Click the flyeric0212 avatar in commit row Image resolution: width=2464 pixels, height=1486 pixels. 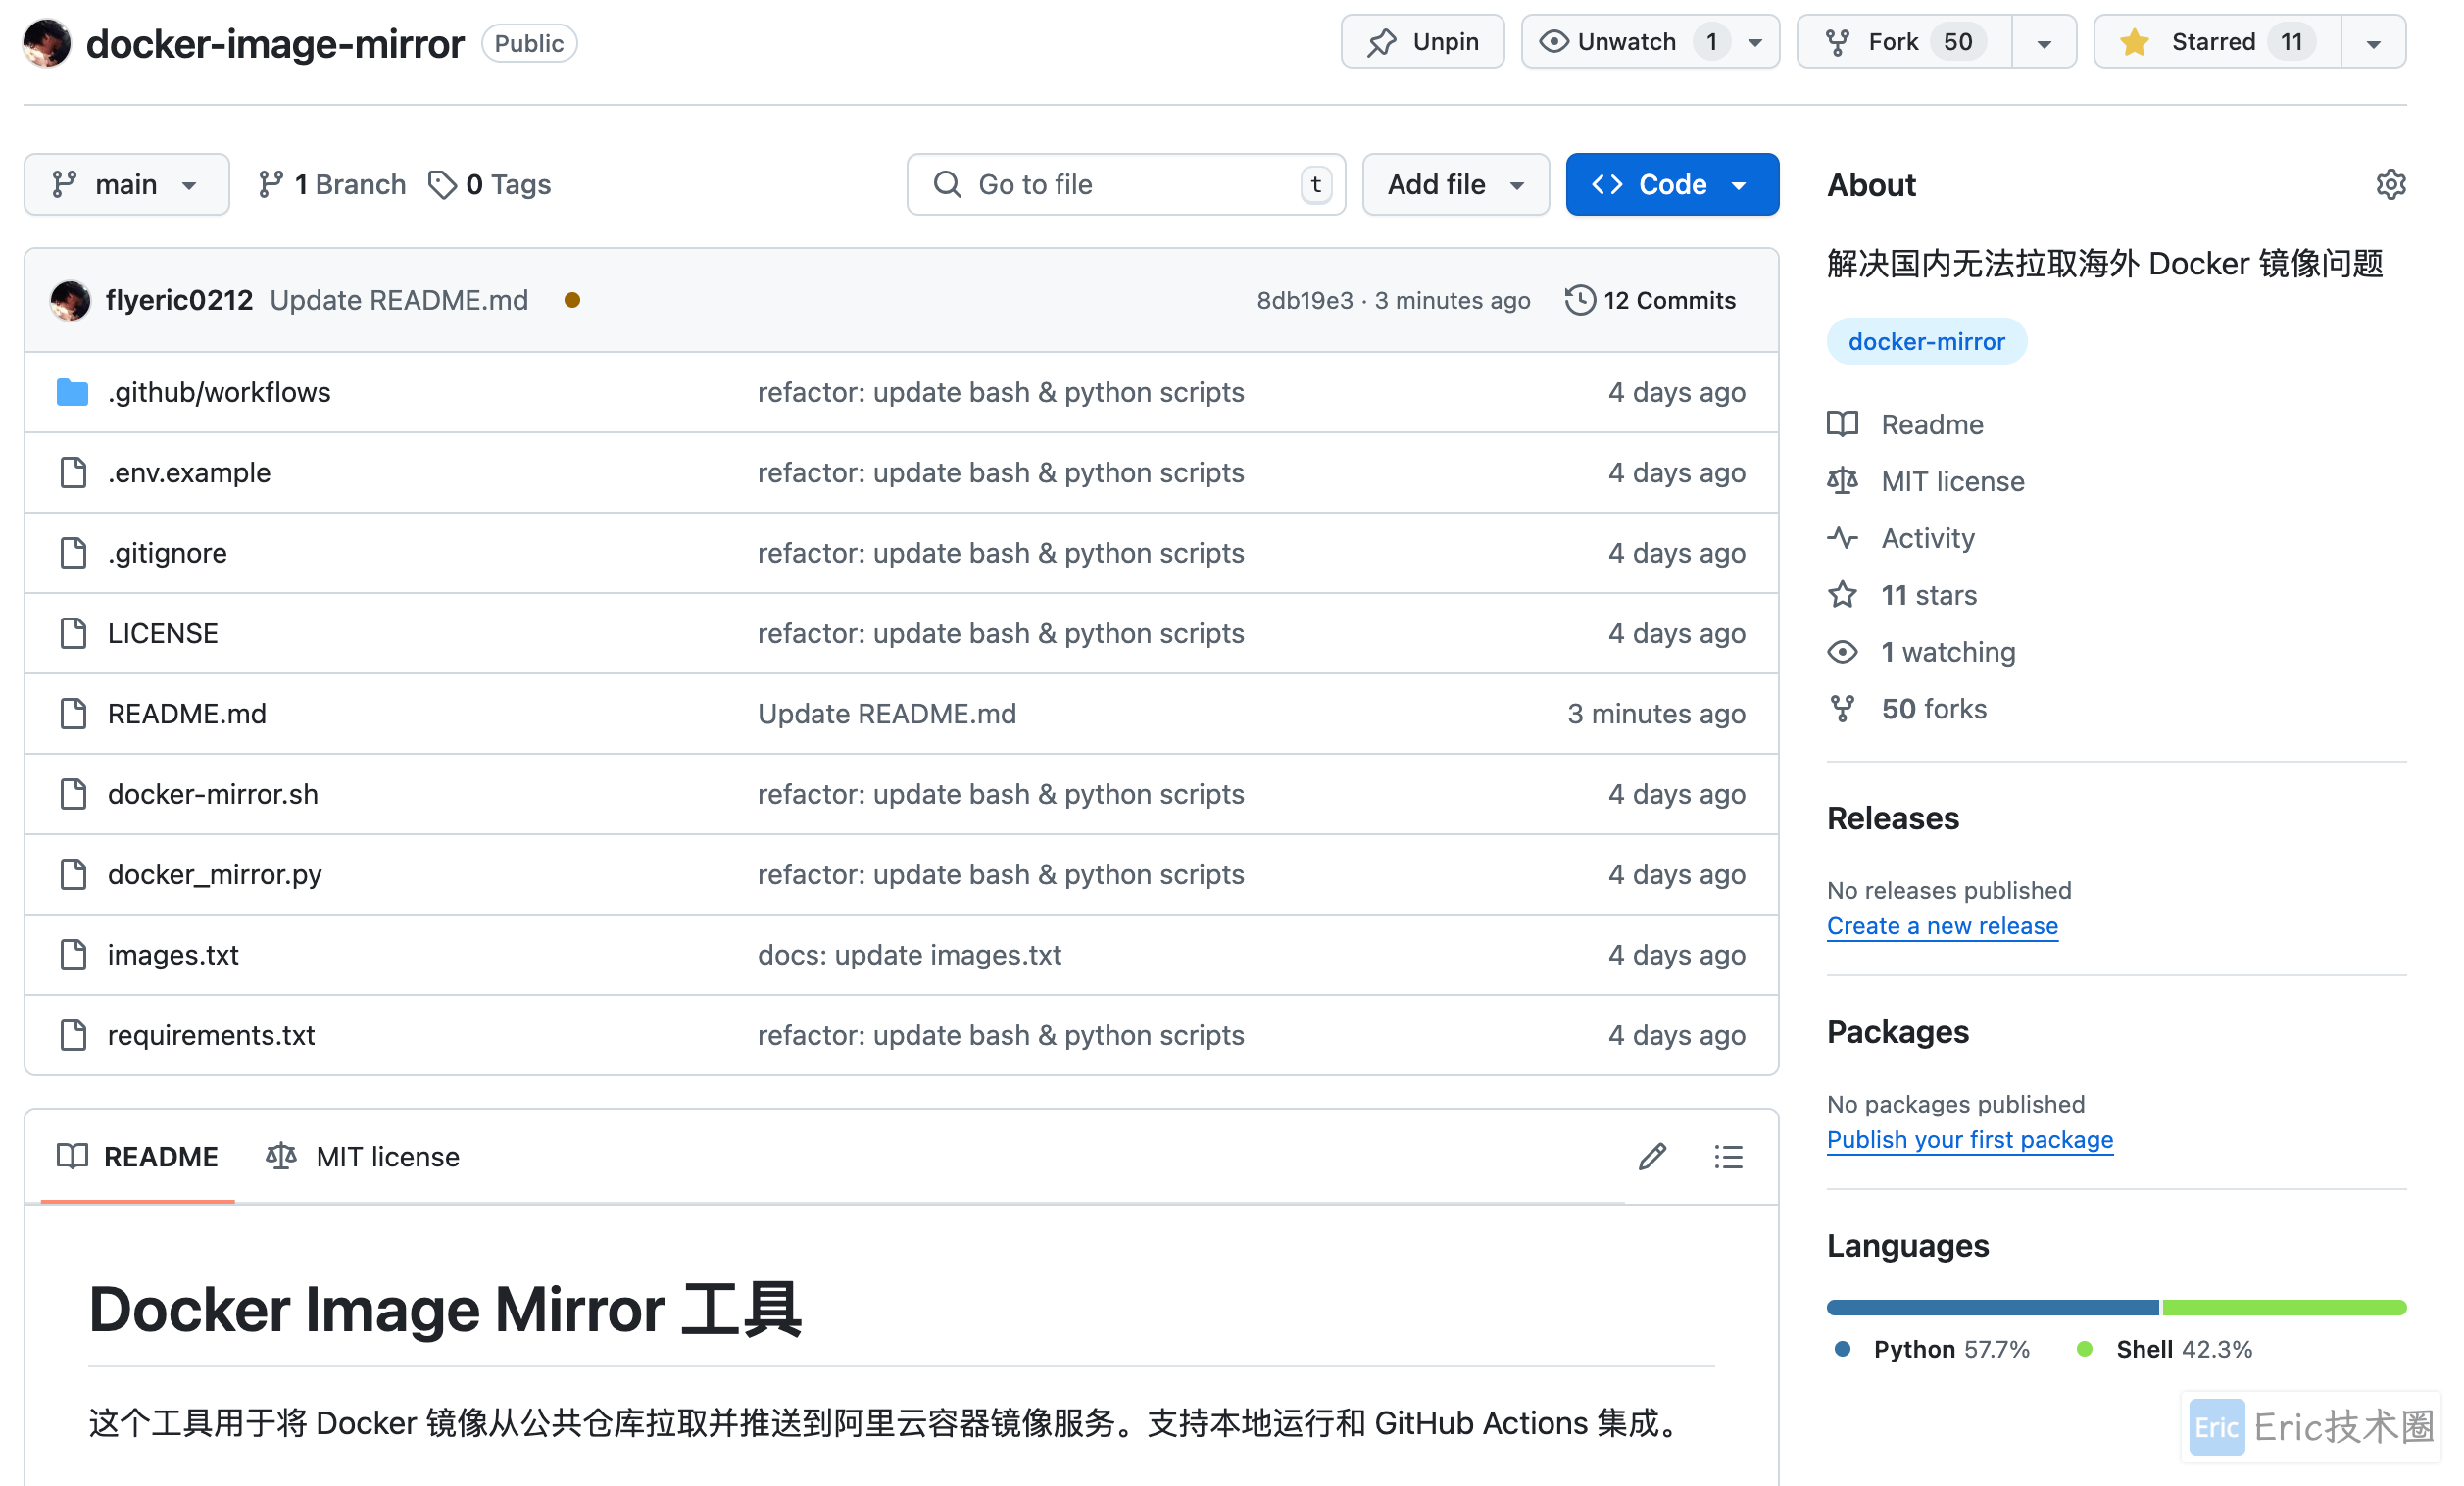[x=70, y=300]
